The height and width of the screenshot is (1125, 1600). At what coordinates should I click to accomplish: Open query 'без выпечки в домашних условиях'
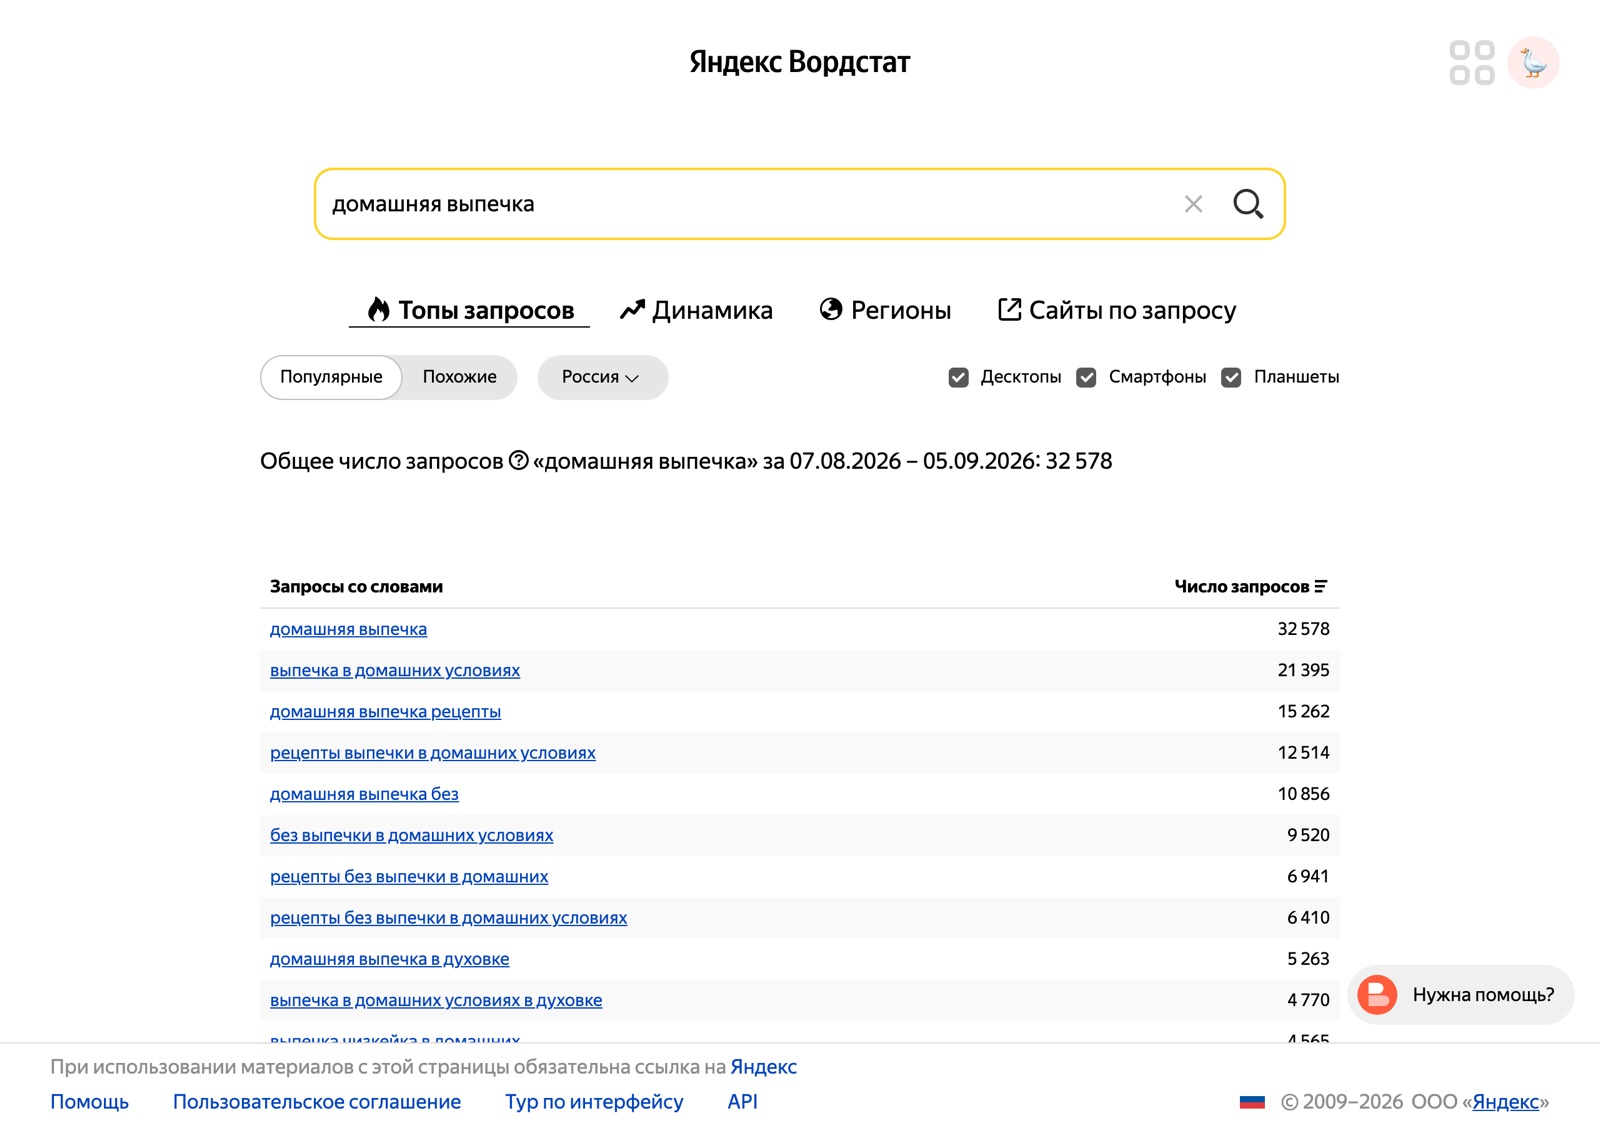[411, 835]
